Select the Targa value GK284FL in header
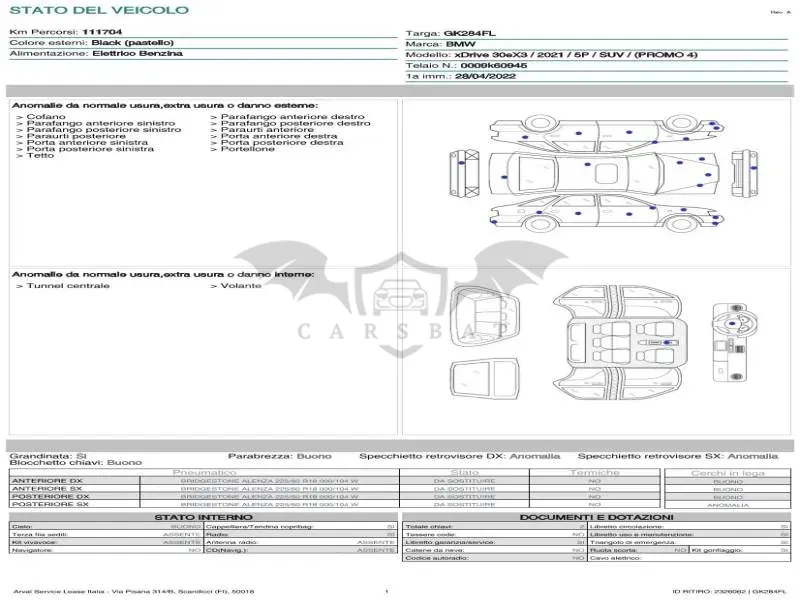Viewport: 800px width, 600px height. [x=469, y=34]
